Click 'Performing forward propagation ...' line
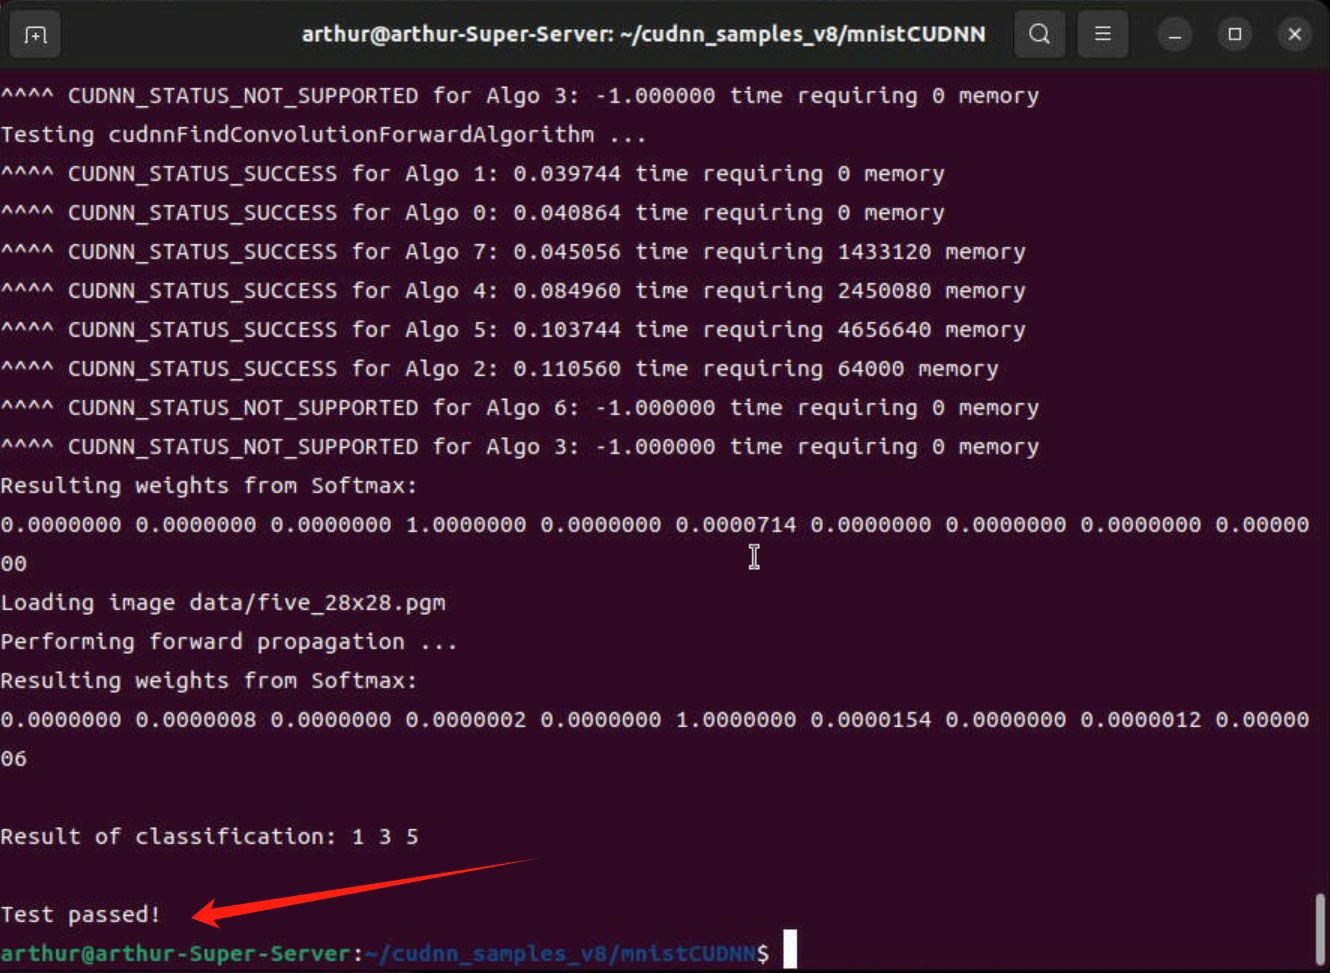 click(229, 642)
